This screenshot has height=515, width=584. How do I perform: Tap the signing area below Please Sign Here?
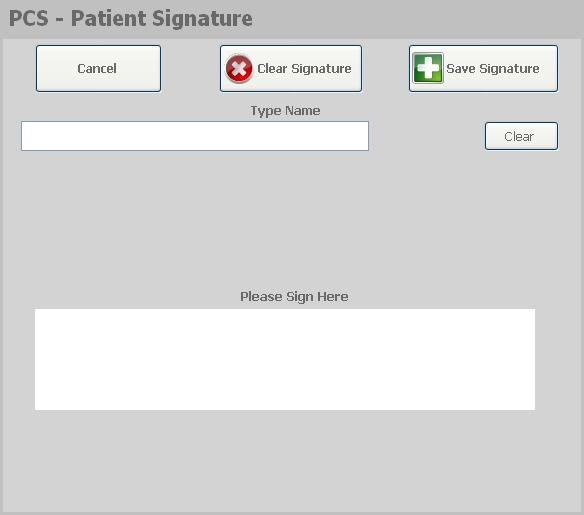285,359
